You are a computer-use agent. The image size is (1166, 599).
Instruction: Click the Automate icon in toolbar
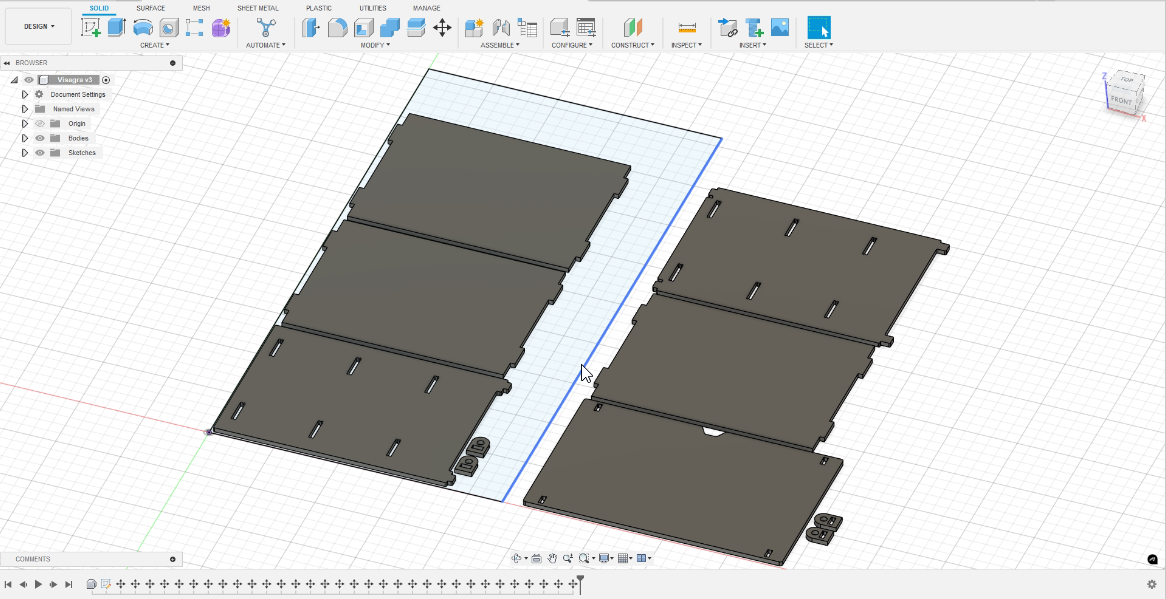click(x=265, y=28)
